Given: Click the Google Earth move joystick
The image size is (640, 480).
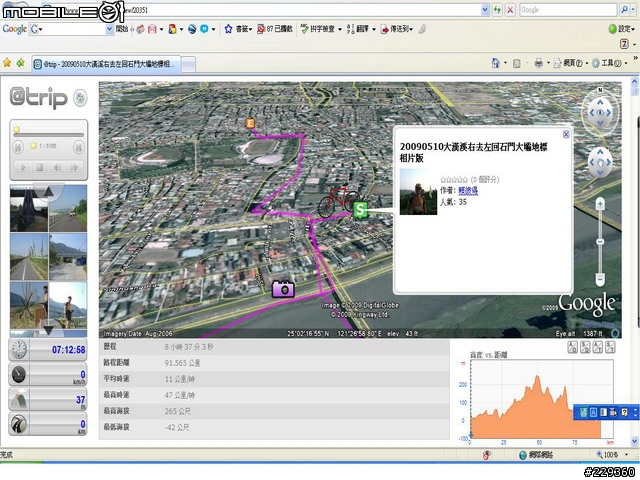Looking at the screenshot, I should pyautogui.click(x=600, y=162).
